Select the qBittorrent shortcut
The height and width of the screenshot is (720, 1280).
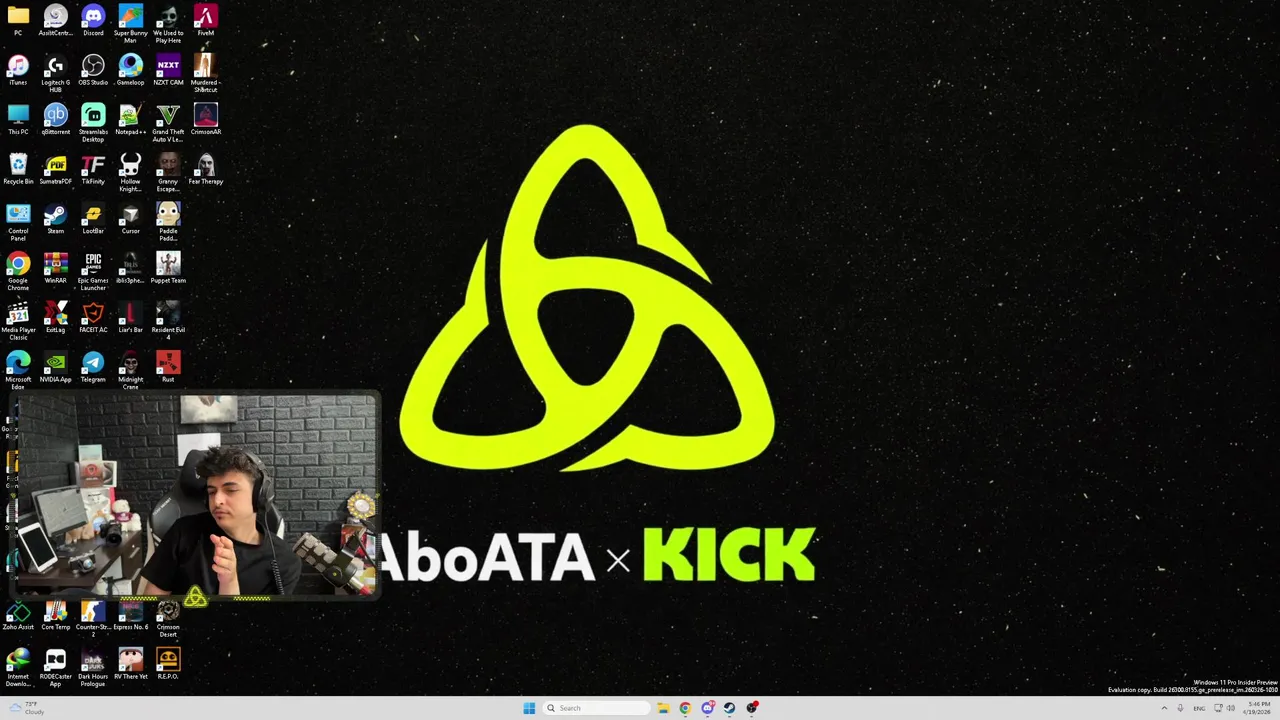(x=55, y=119)
